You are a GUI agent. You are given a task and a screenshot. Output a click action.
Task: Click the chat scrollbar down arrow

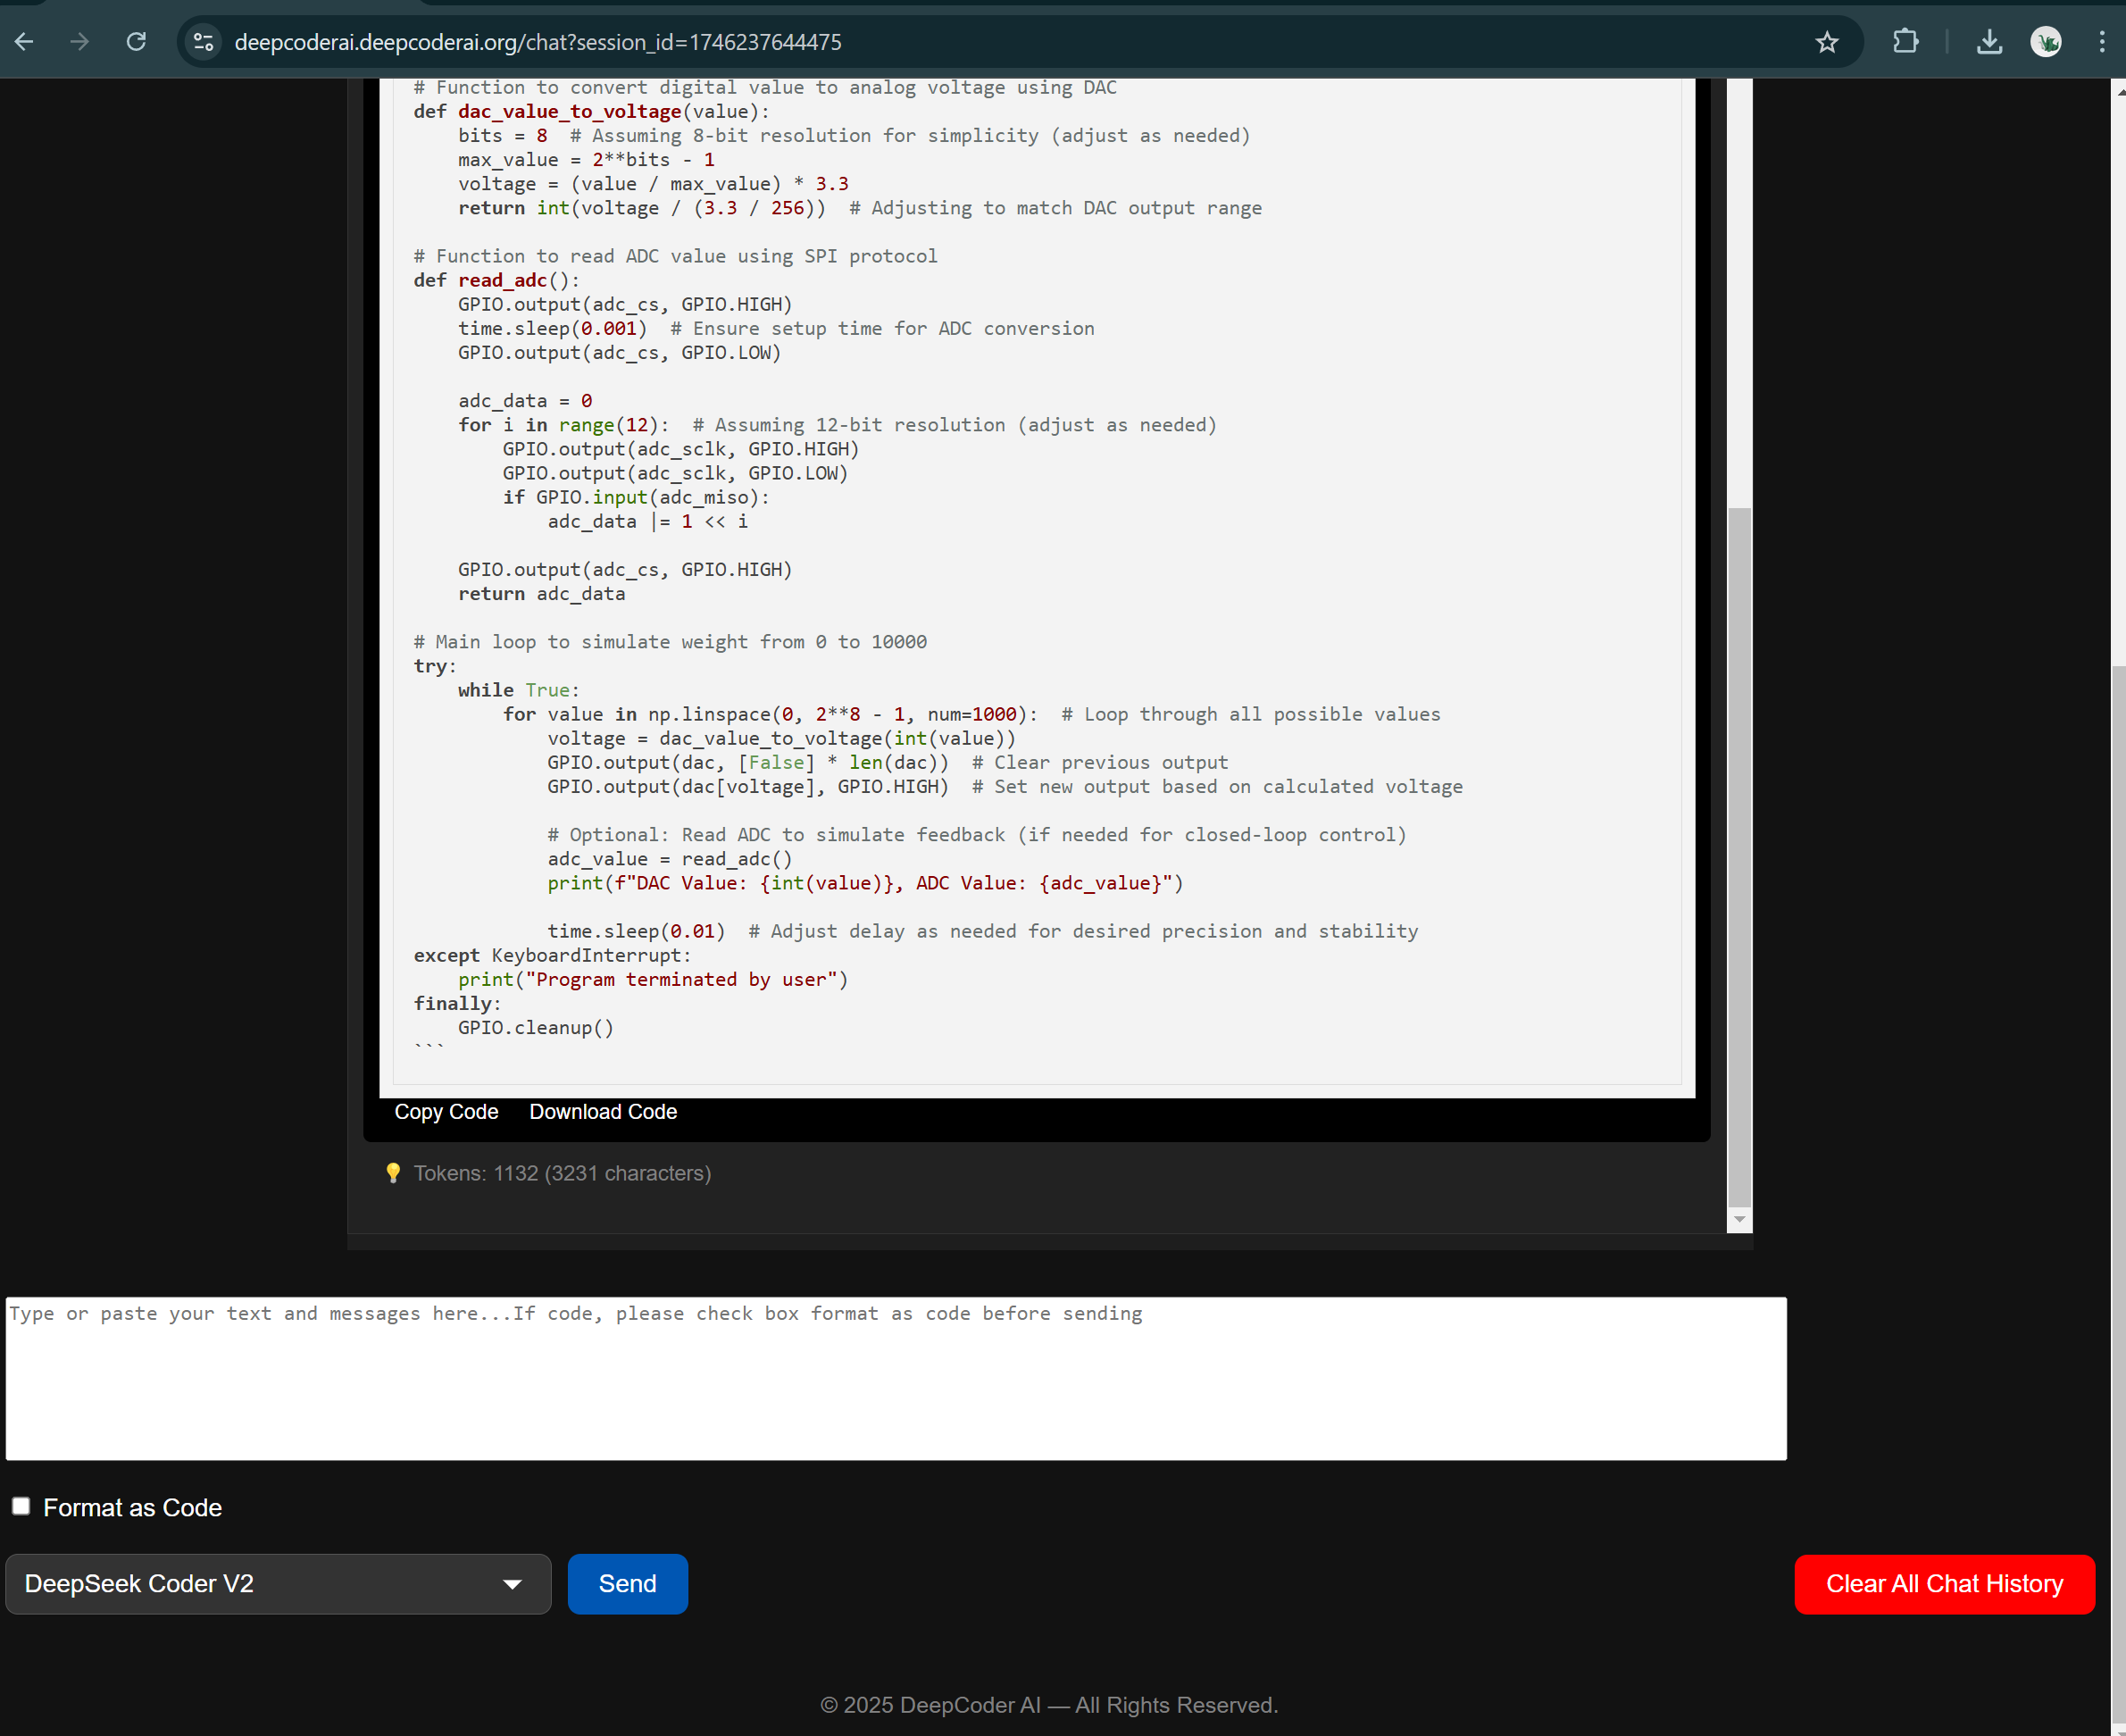point(1739,1219)
